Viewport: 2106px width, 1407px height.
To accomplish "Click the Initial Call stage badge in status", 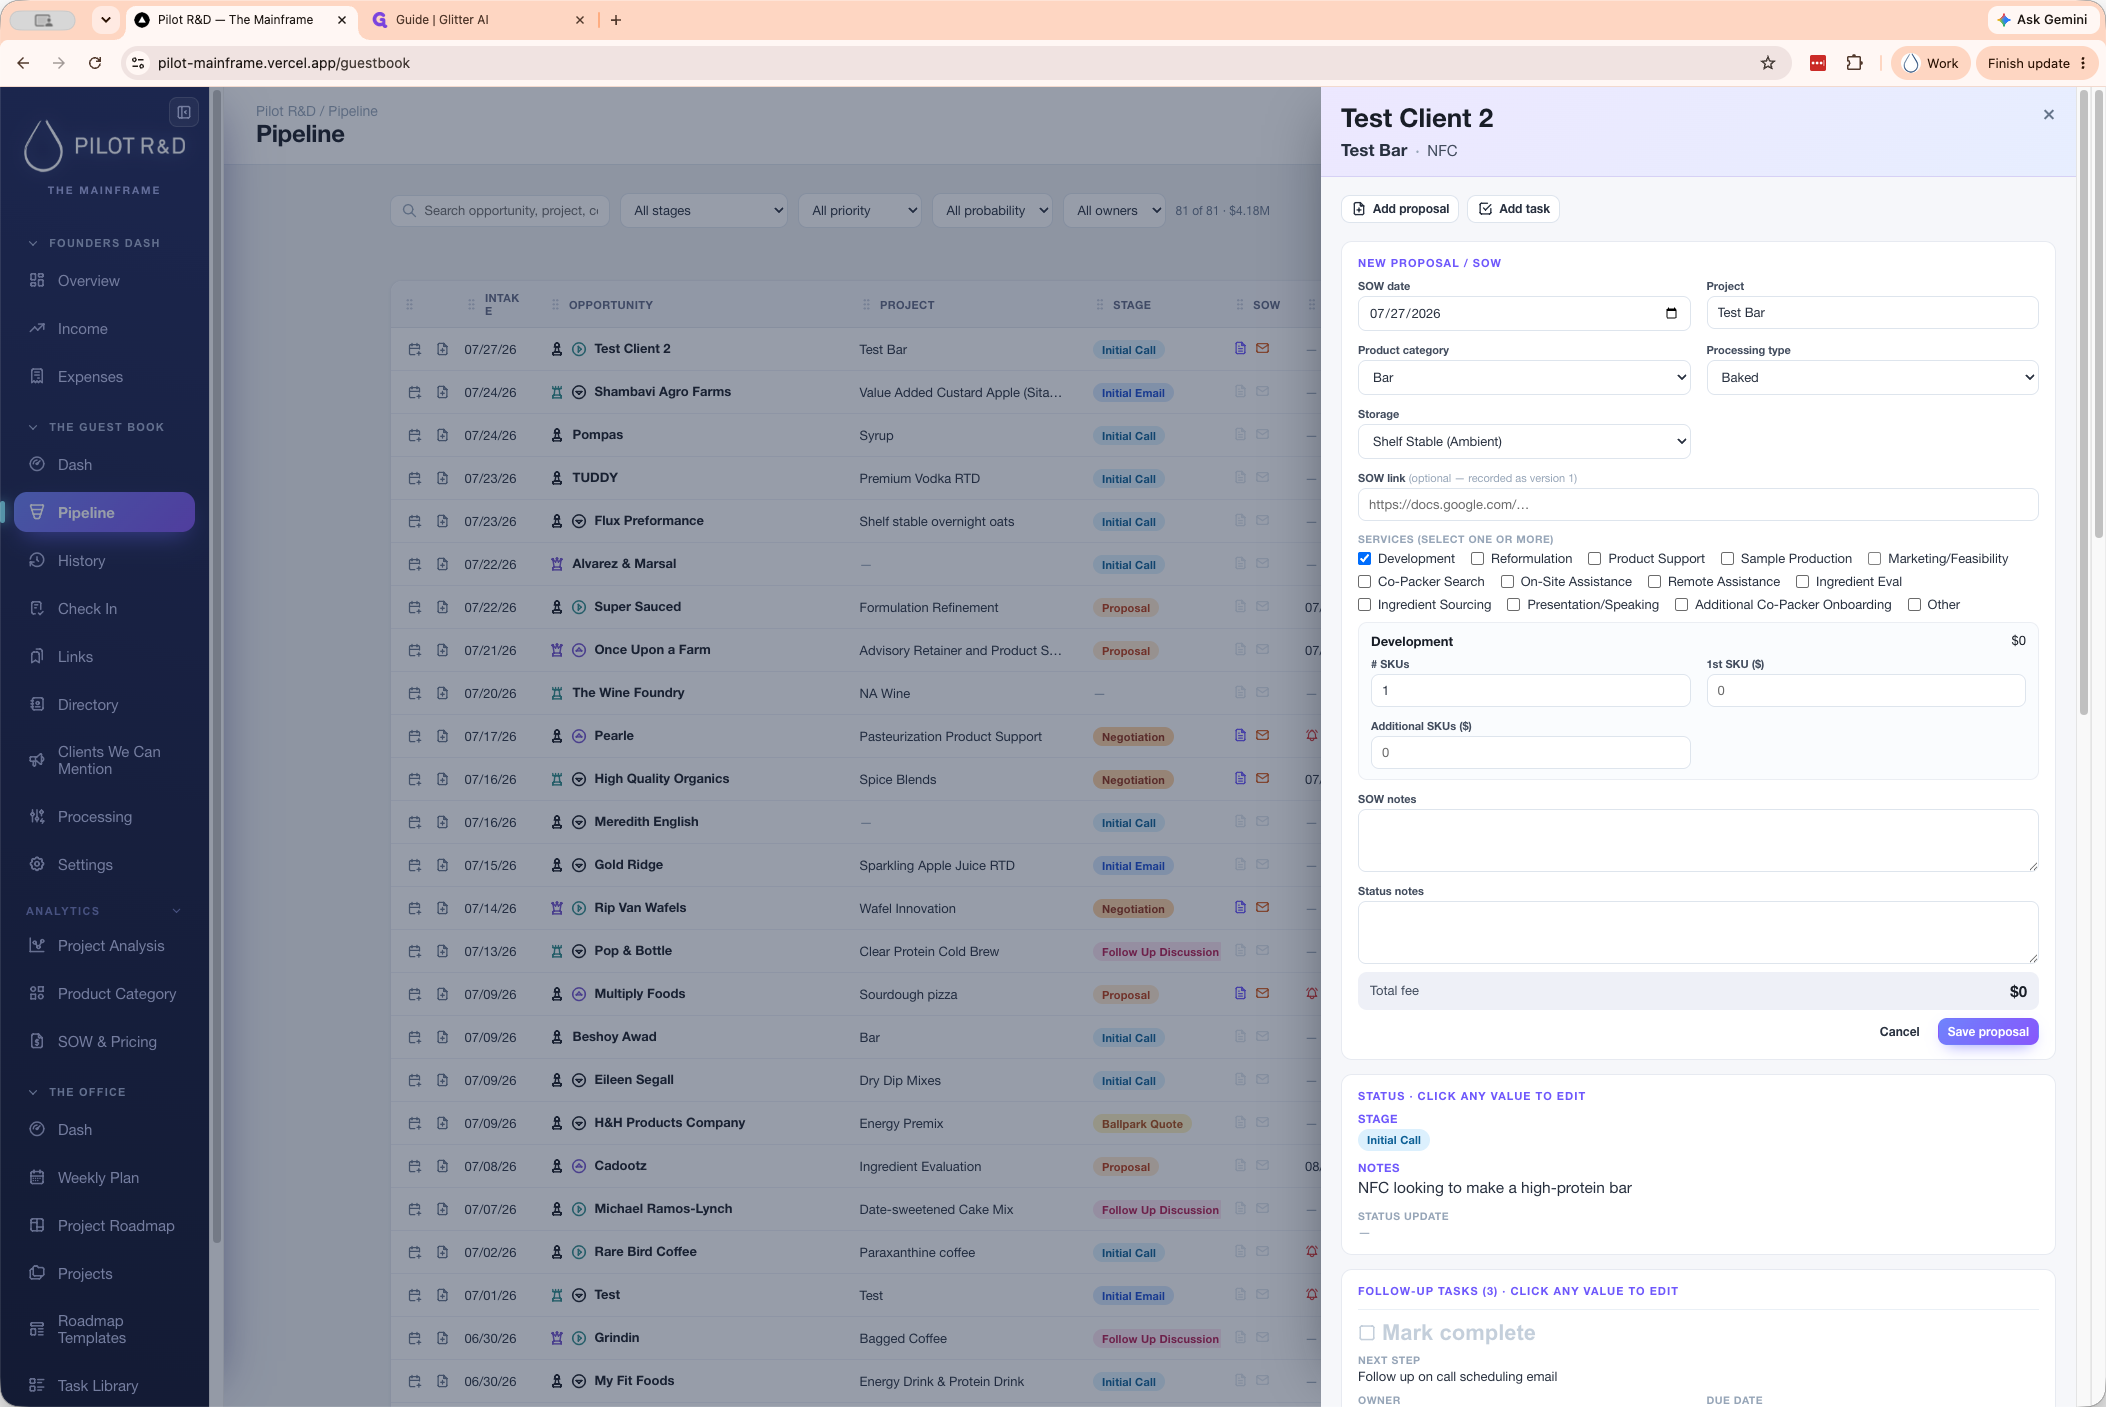I will click(1393, 1140).
